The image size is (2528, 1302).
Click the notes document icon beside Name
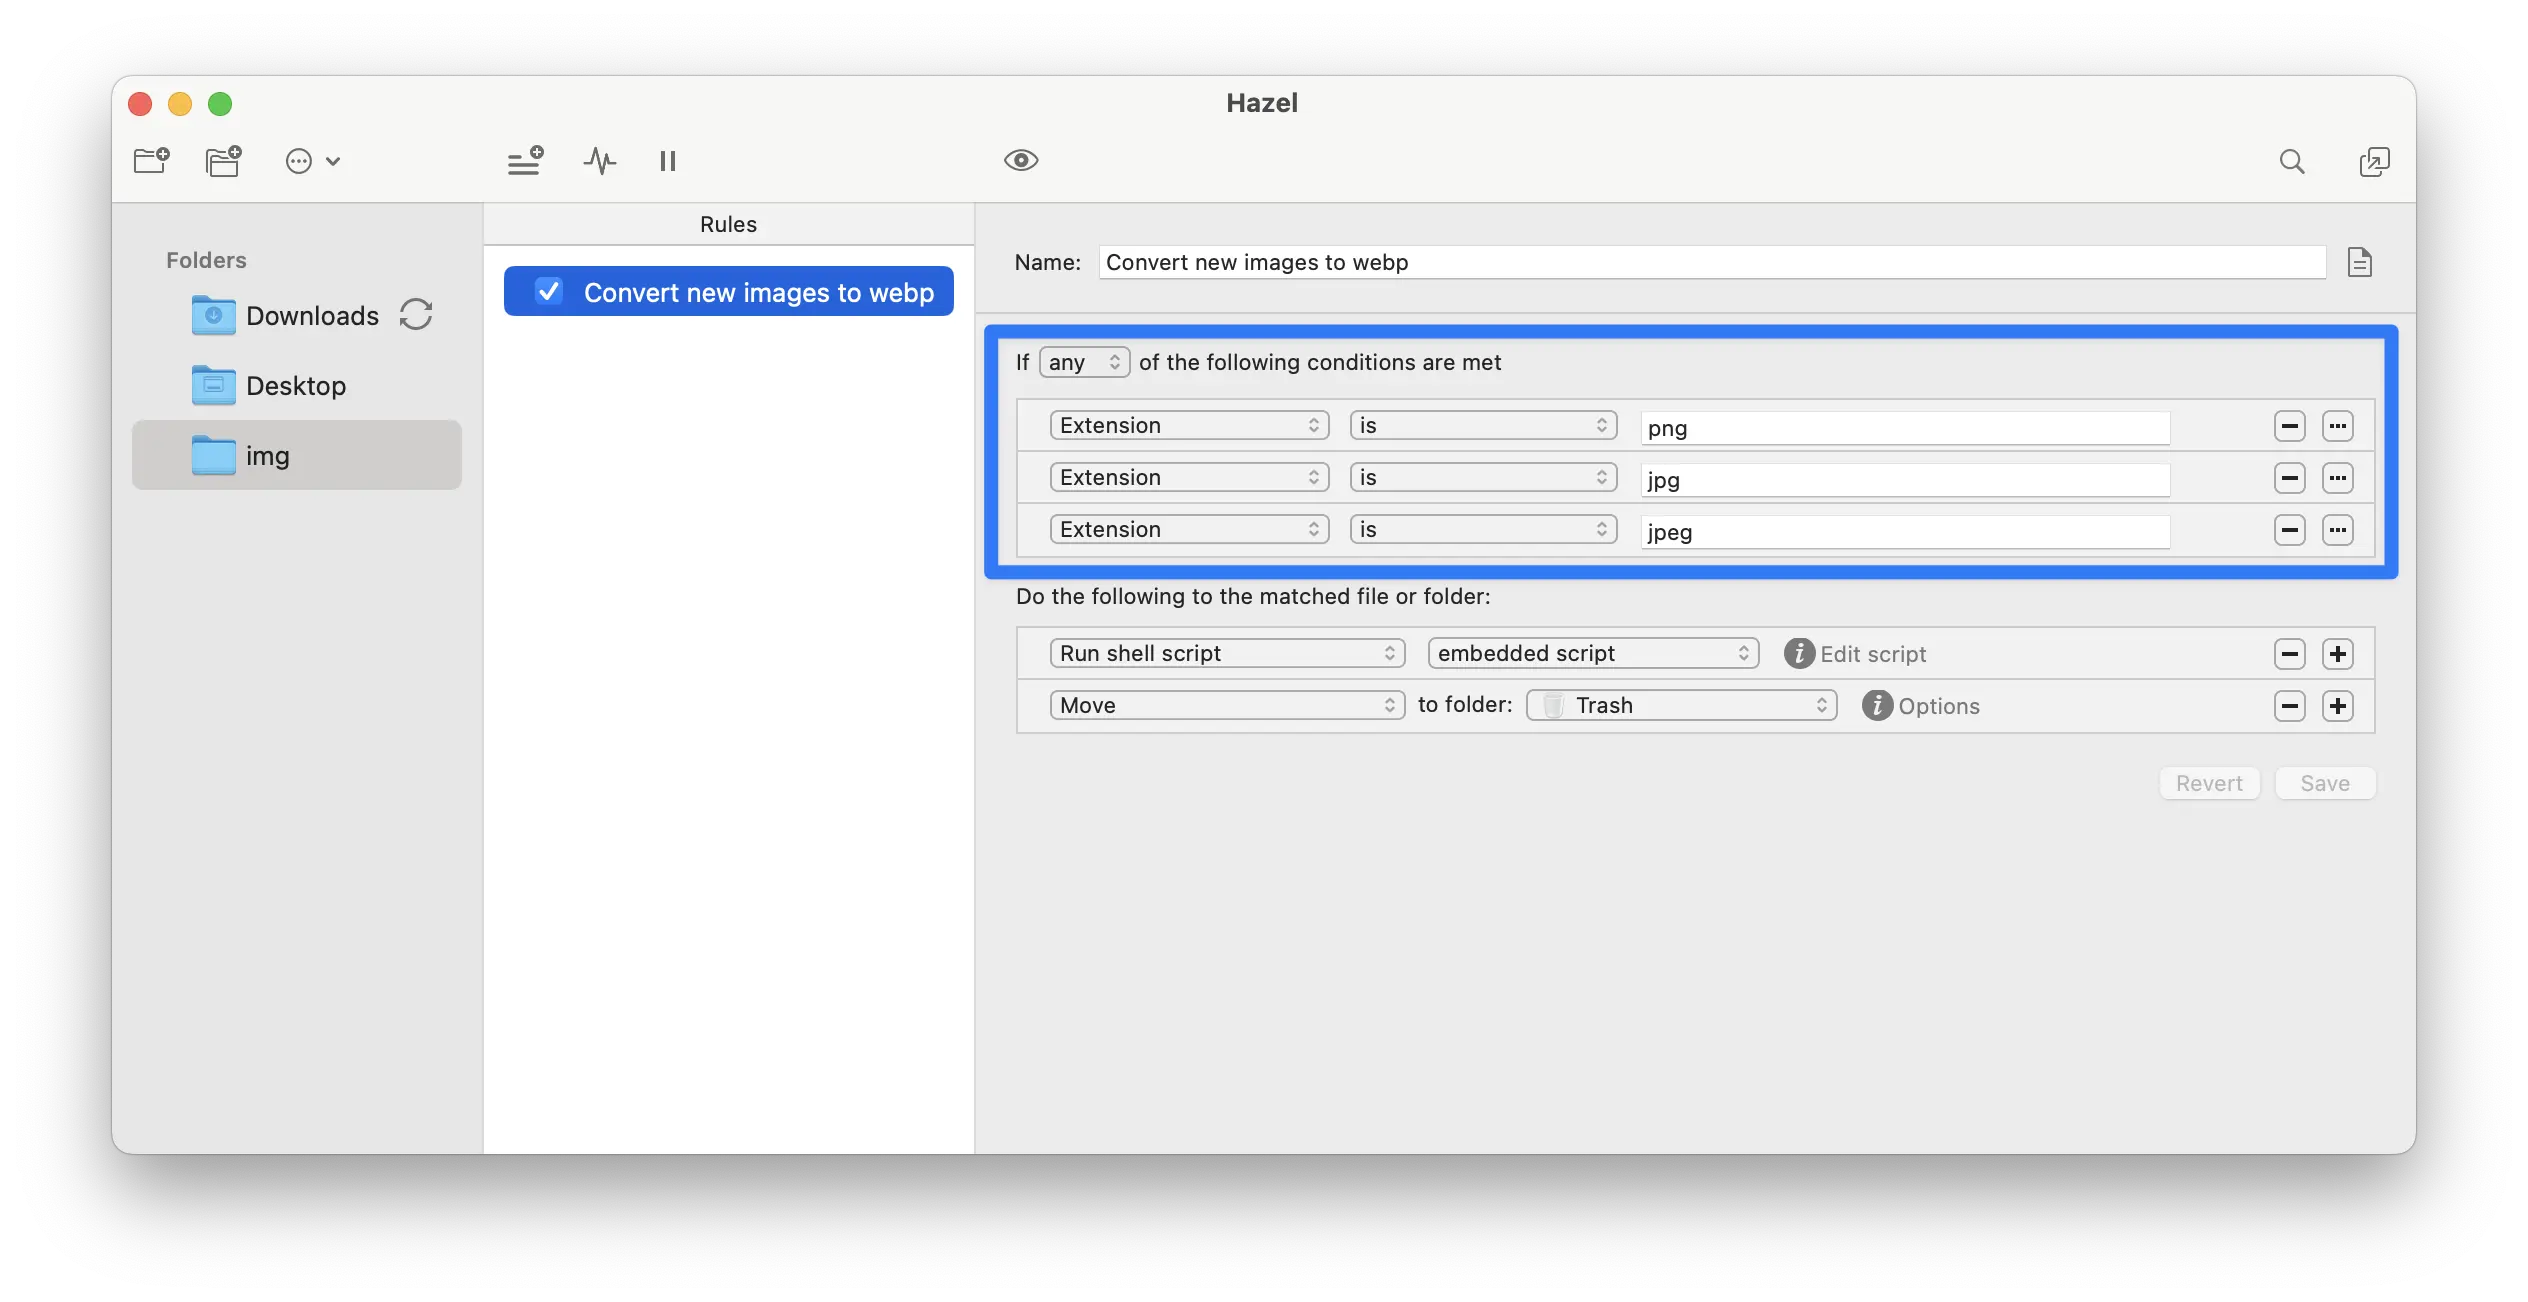point(2360,262)
